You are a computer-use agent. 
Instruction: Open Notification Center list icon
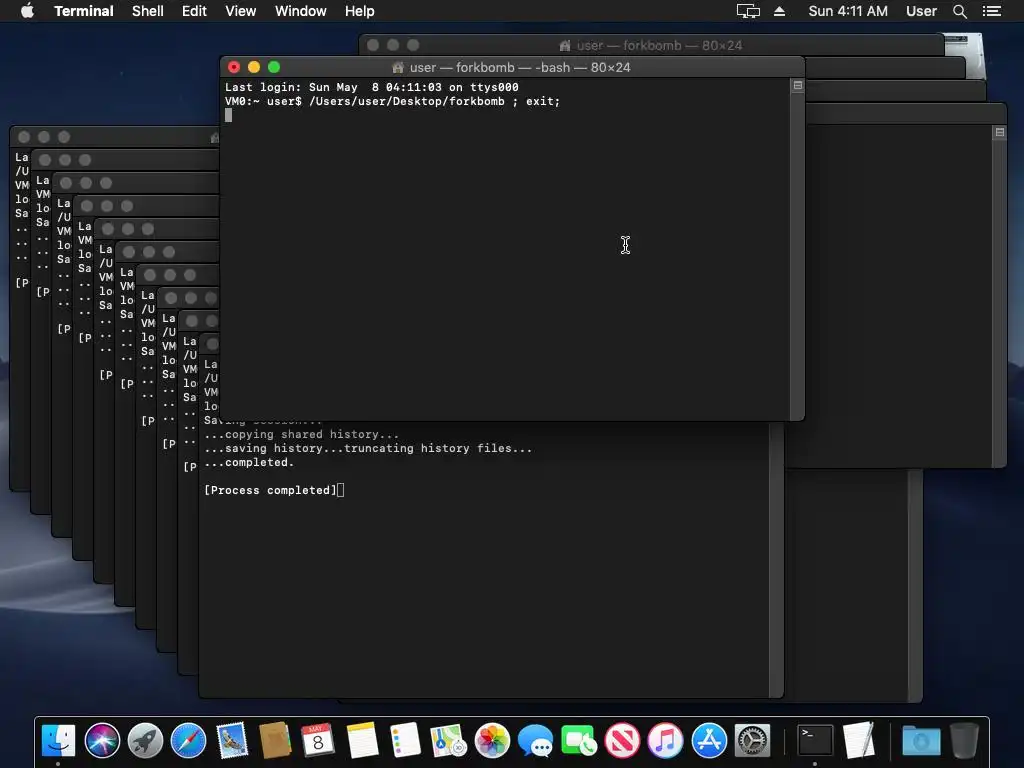click(x=992, y=11)
